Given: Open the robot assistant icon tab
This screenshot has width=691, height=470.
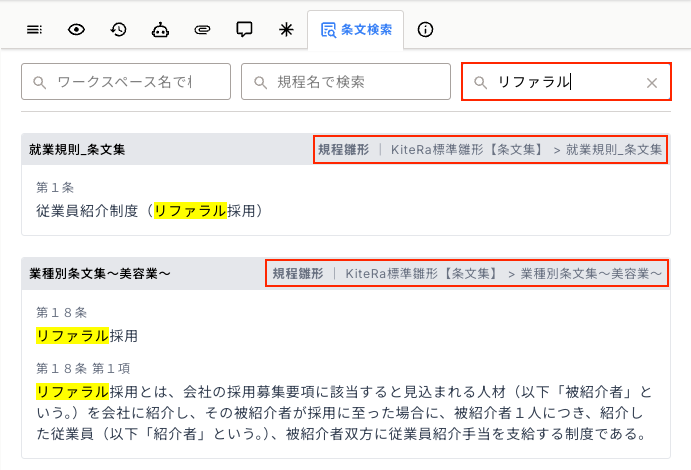Looking at the screenshot, I should 160,30.
